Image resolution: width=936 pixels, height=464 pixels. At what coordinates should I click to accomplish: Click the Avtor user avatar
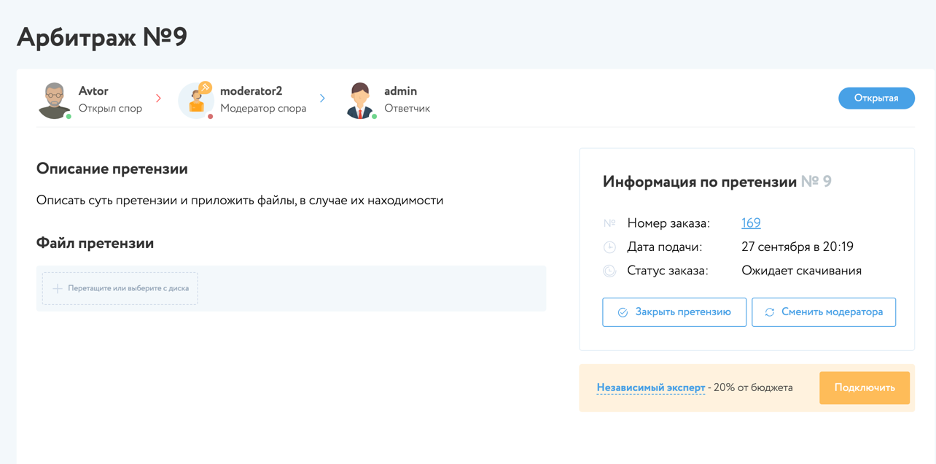coord(54,99)
